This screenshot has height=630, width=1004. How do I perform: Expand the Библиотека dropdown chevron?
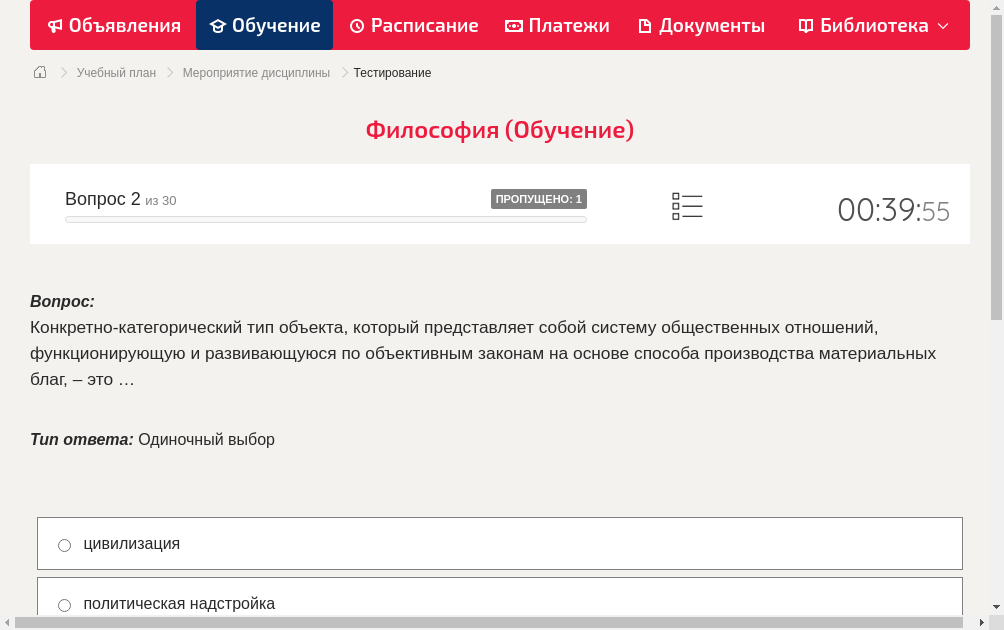[x=943, y=25]
